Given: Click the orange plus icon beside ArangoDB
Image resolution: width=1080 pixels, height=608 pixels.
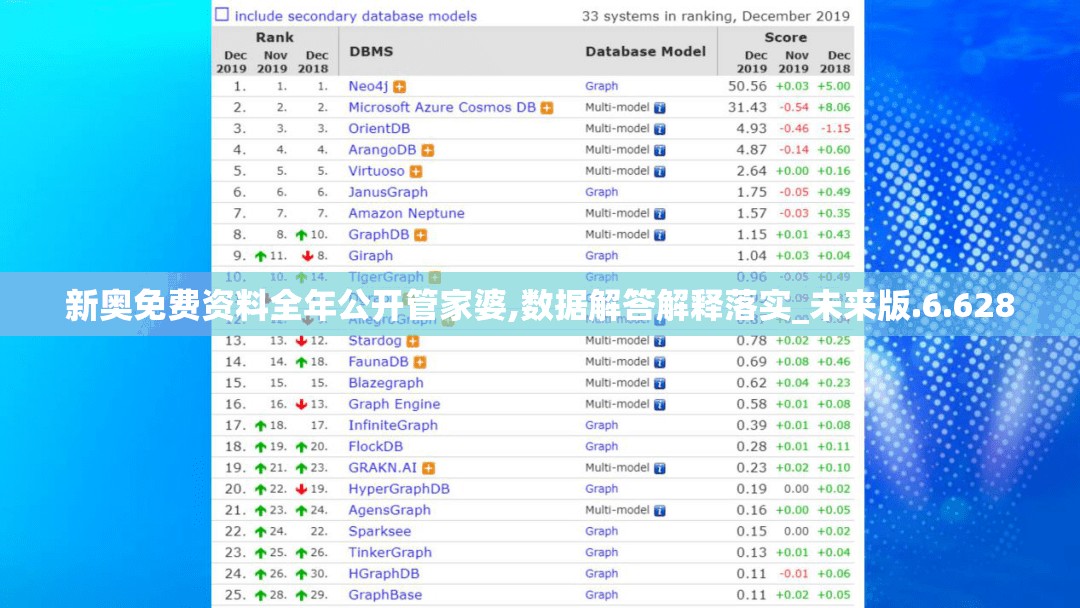Looking at the screenshot, I should coord(428,150).
